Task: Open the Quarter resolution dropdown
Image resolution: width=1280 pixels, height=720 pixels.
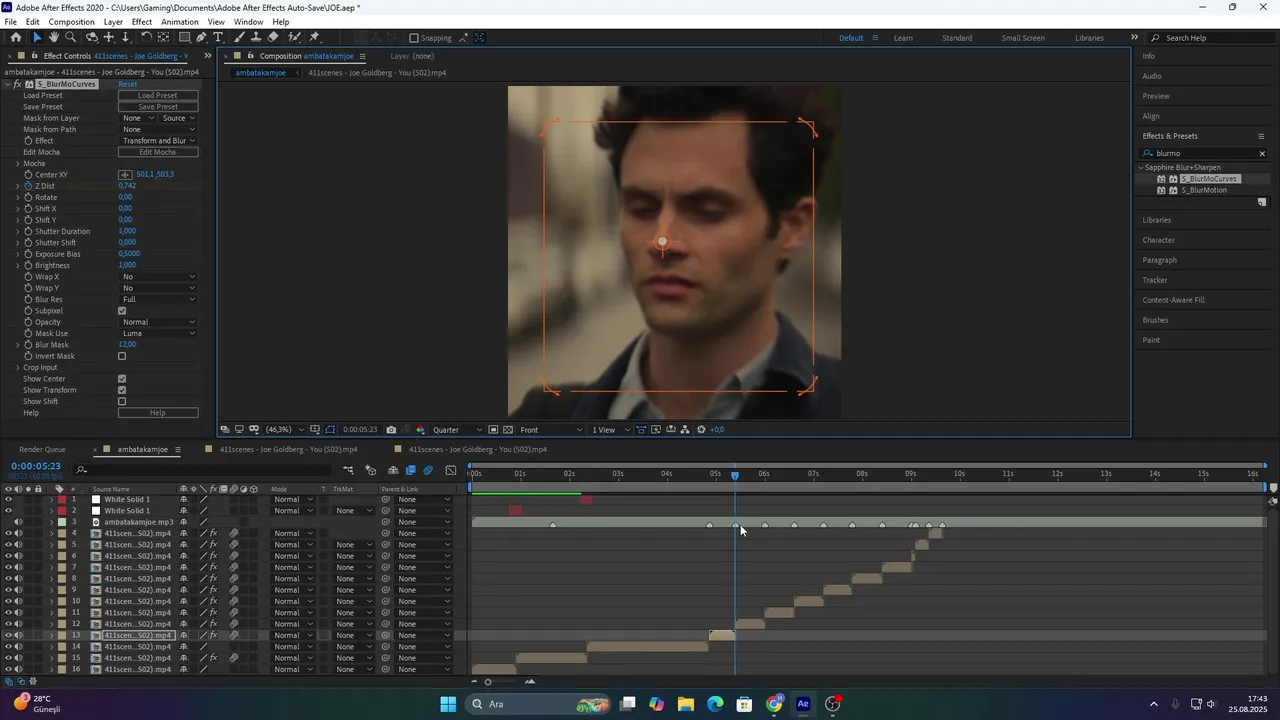Action: click(x=457, y=430)
